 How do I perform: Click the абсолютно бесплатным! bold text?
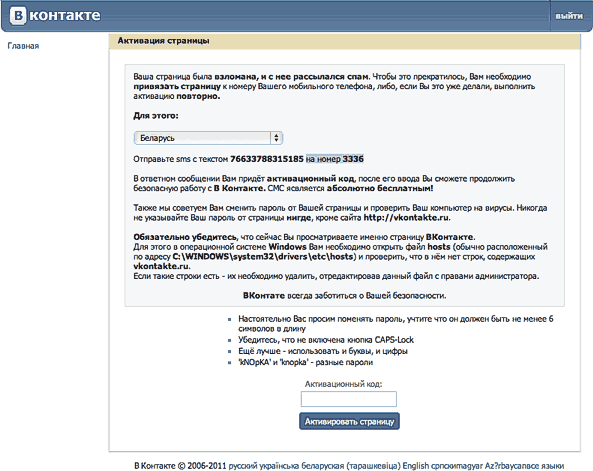[380, 188]
